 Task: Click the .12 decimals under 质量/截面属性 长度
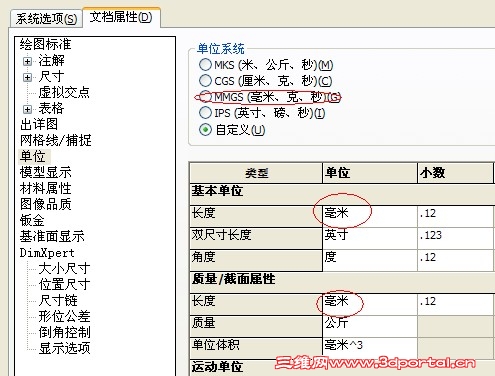click(455, 304)
